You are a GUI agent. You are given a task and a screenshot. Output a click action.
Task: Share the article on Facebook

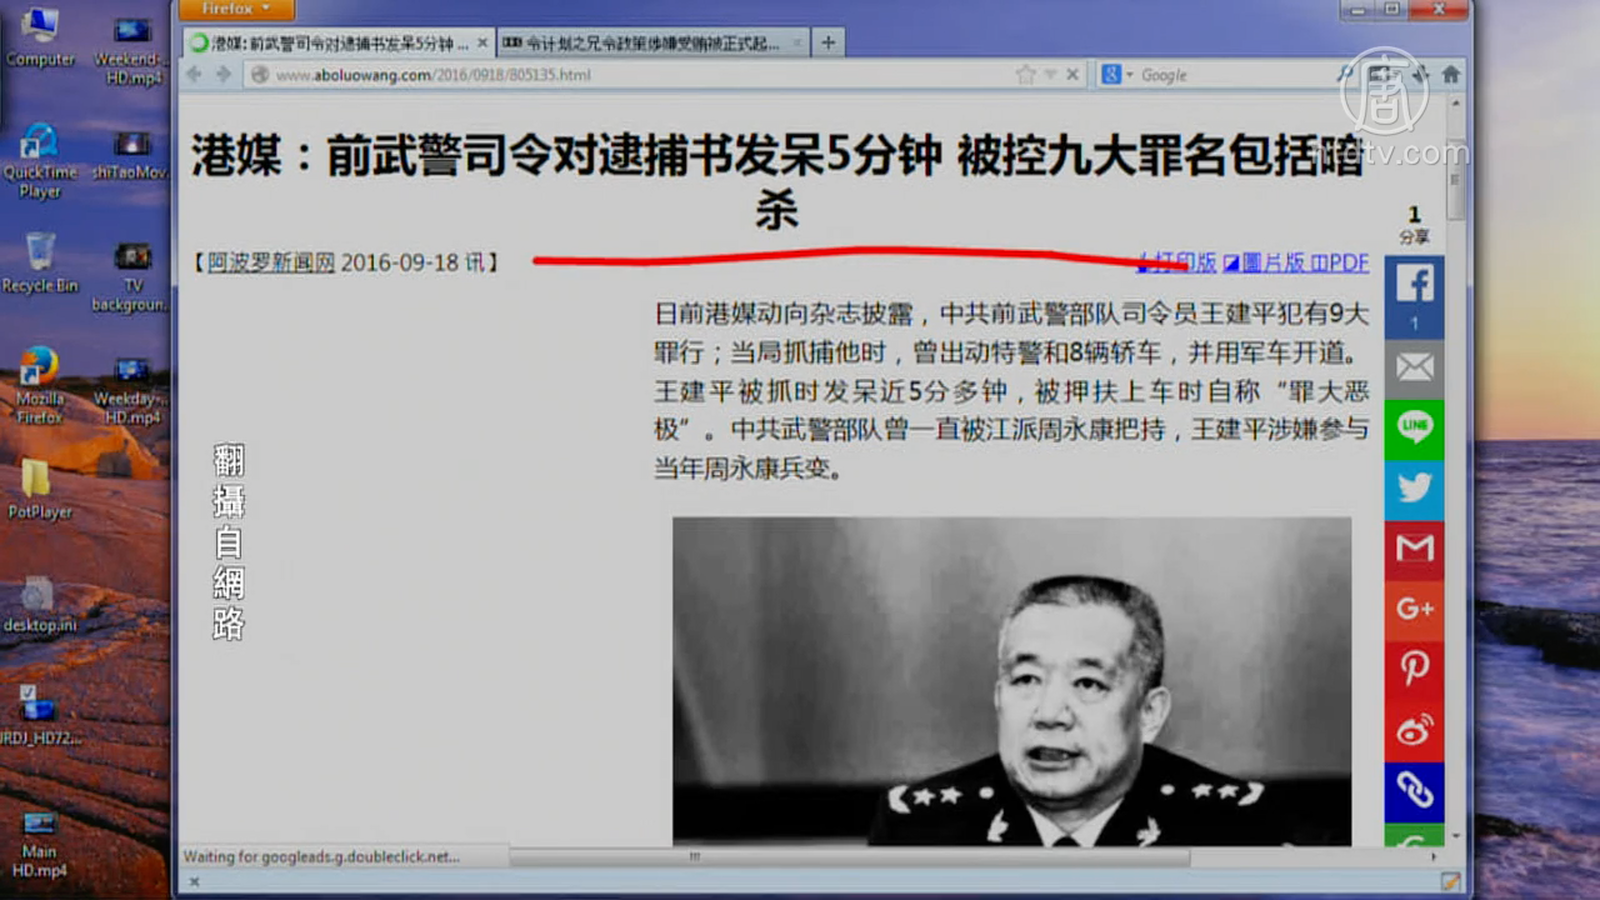click(1414, 285)
